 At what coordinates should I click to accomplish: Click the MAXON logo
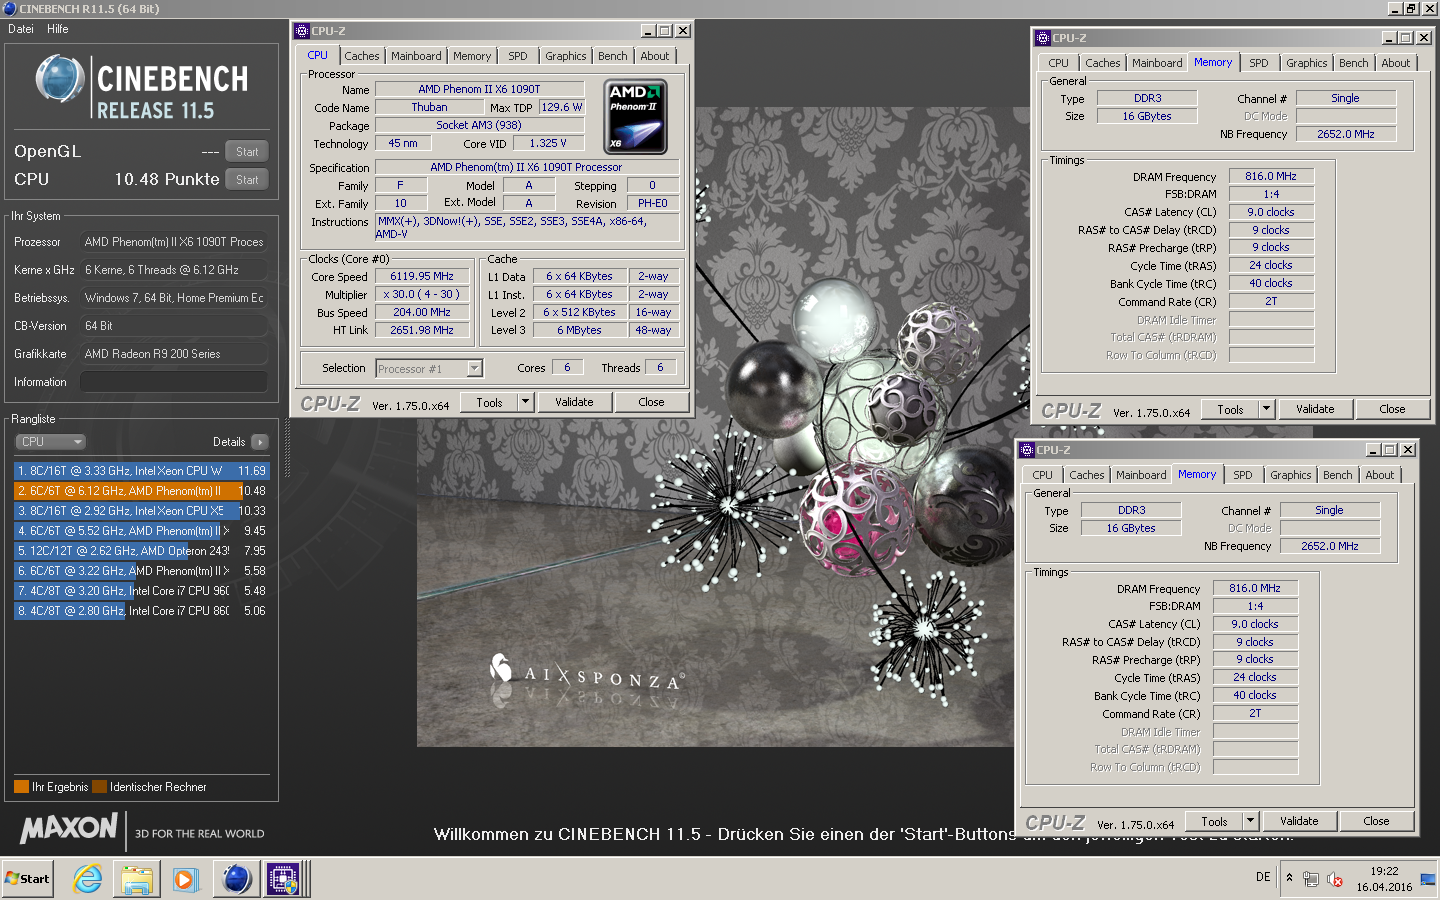point(69,829)
